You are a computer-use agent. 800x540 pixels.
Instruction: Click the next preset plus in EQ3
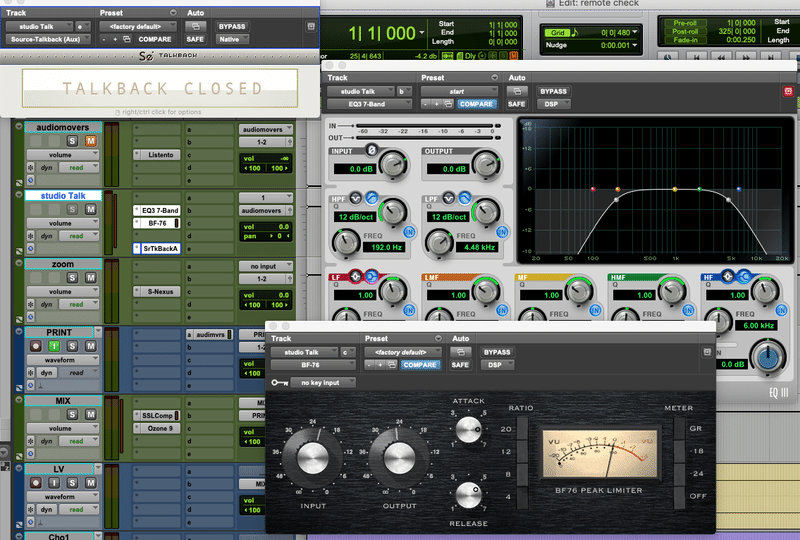click(x=436, y=104)
